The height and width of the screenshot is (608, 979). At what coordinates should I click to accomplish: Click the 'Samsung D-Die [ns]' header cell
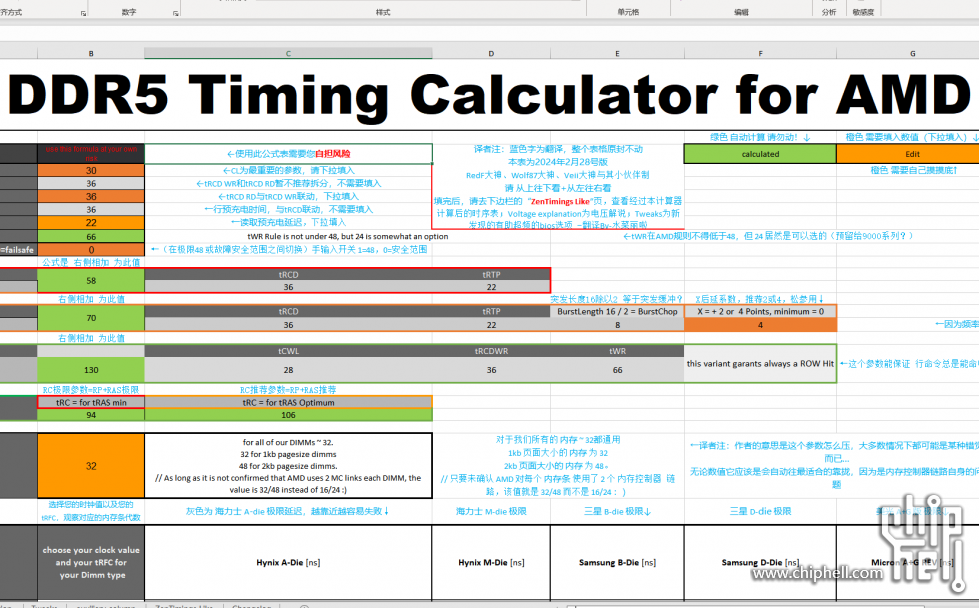(760, 562)
